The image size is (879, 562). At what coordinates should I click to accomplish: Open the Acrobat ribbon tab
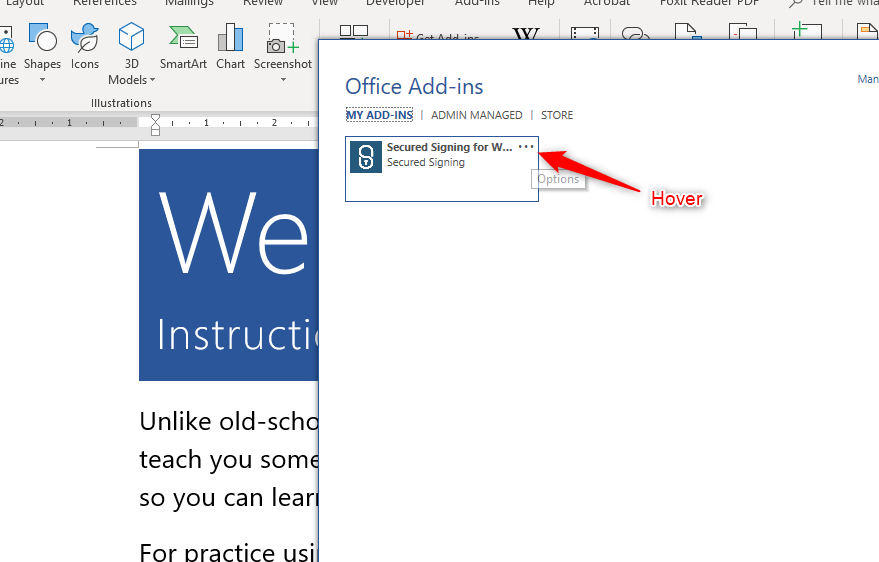pyautogui.click(x=607, y=3)
